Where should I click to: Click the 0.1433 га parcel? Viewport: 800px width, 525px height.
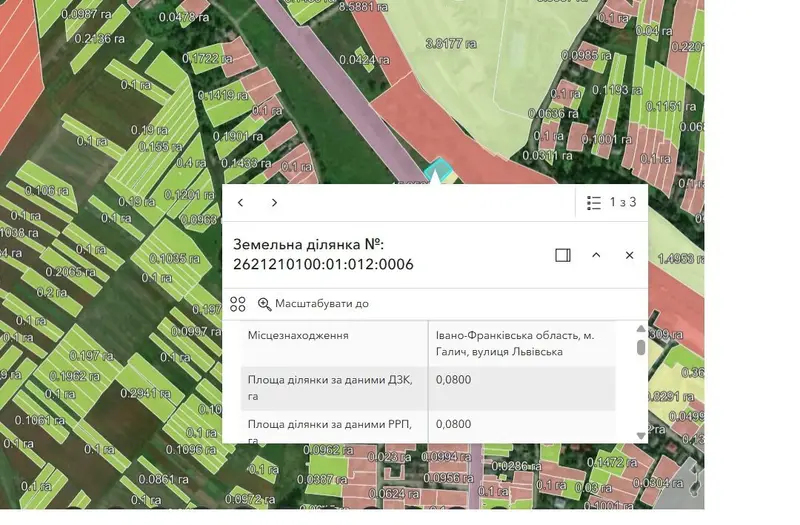click(x=246, y=163)
